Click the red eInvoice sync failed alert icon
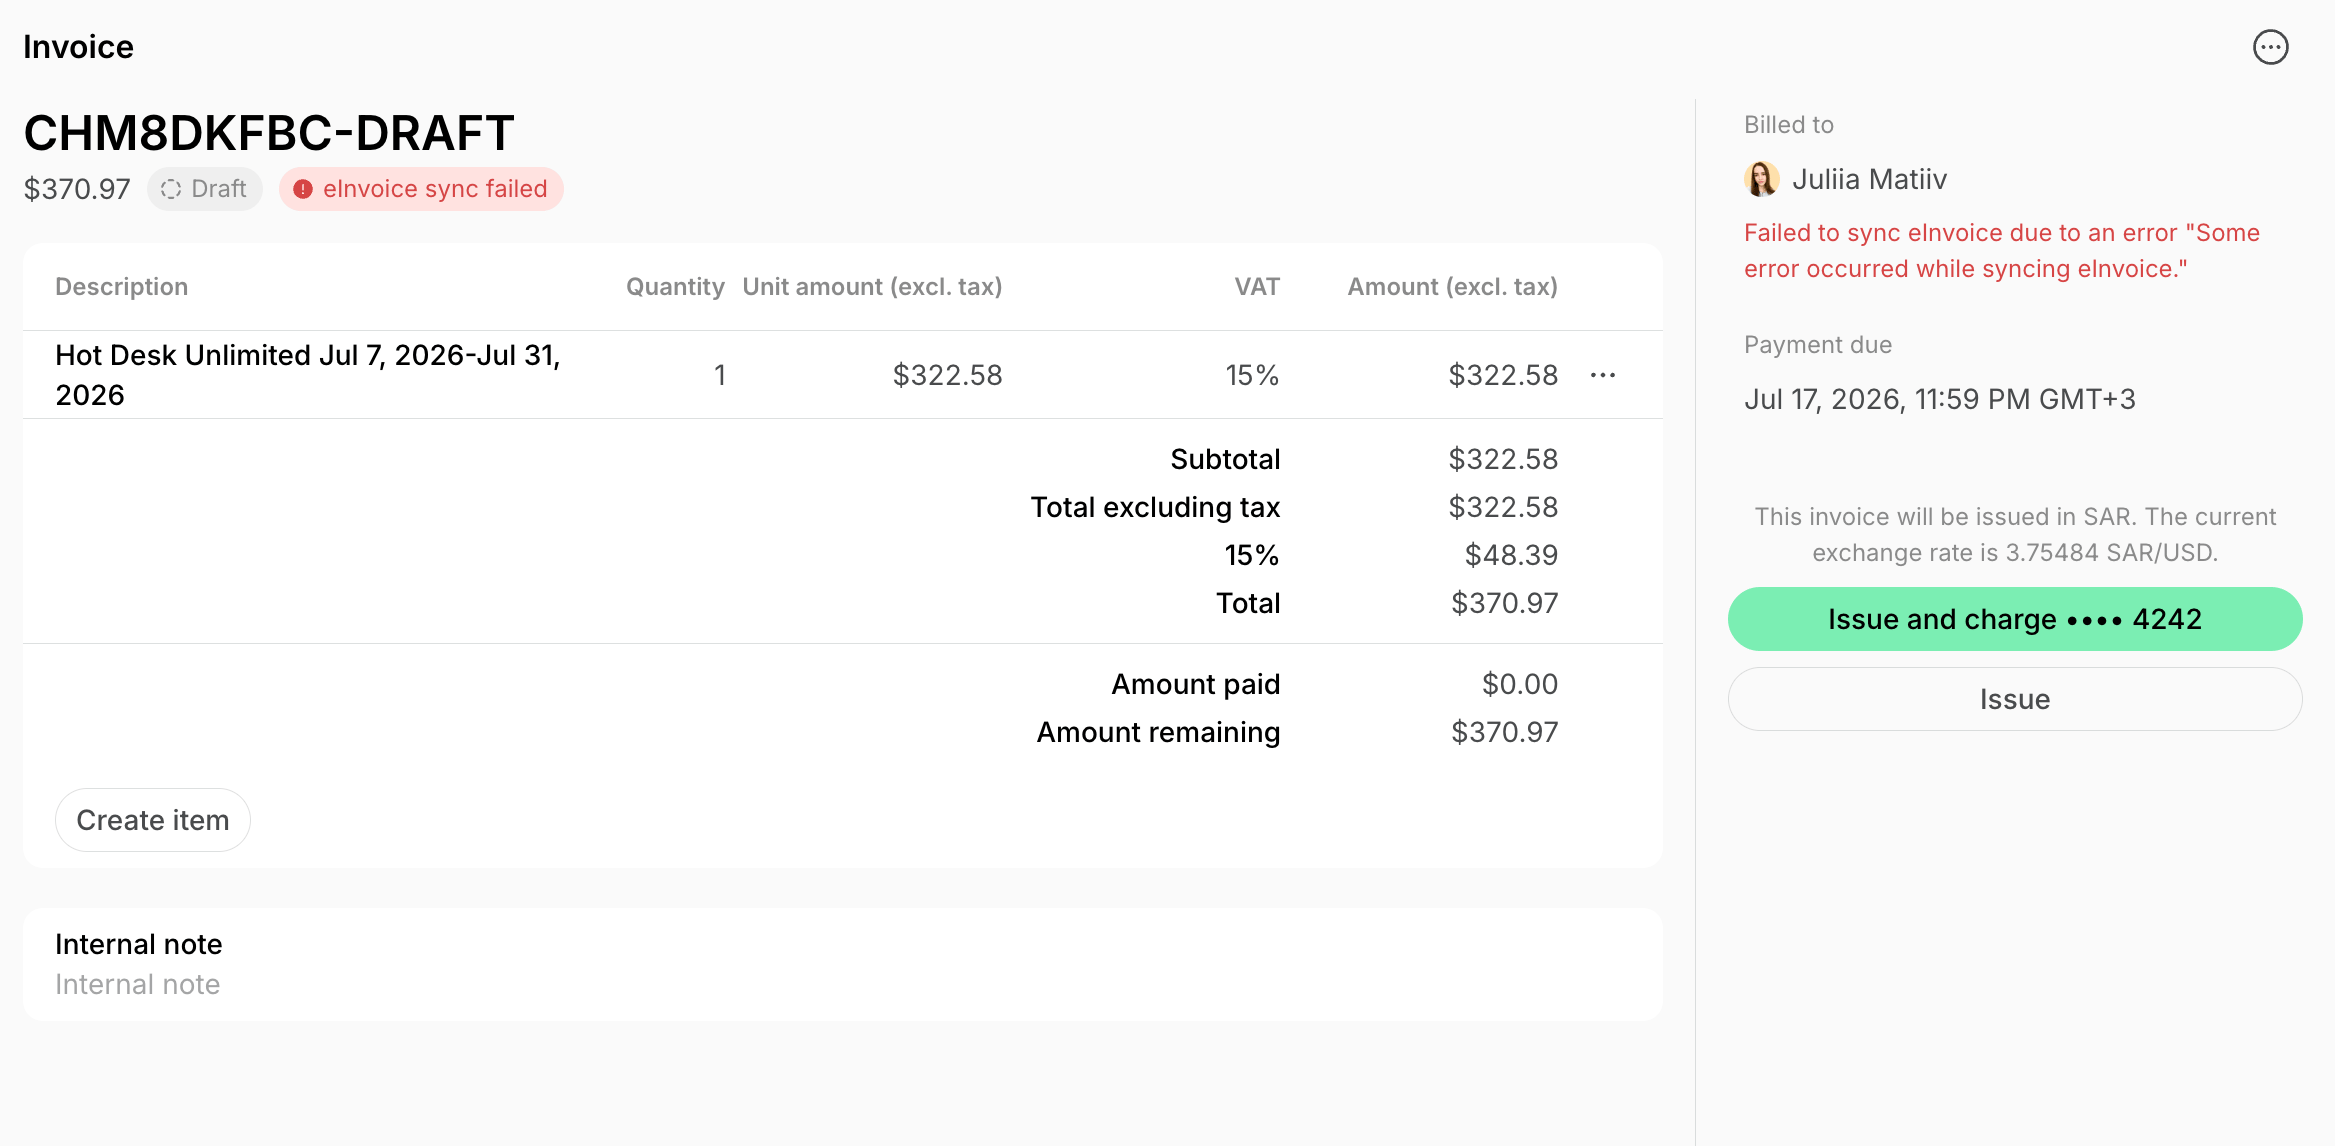This screenshot has height=1146, width=2335. [x=303, y=189]
